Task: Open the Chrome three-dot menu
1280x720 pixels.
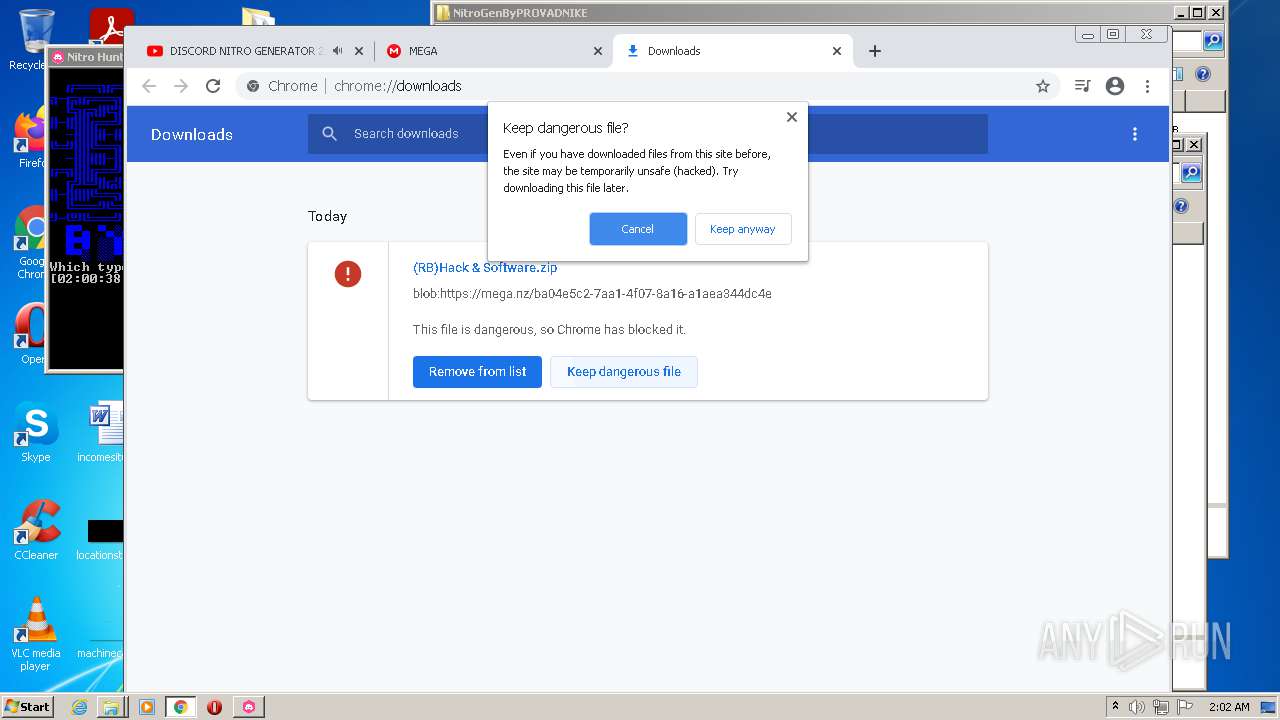Action: [1148, 86]
